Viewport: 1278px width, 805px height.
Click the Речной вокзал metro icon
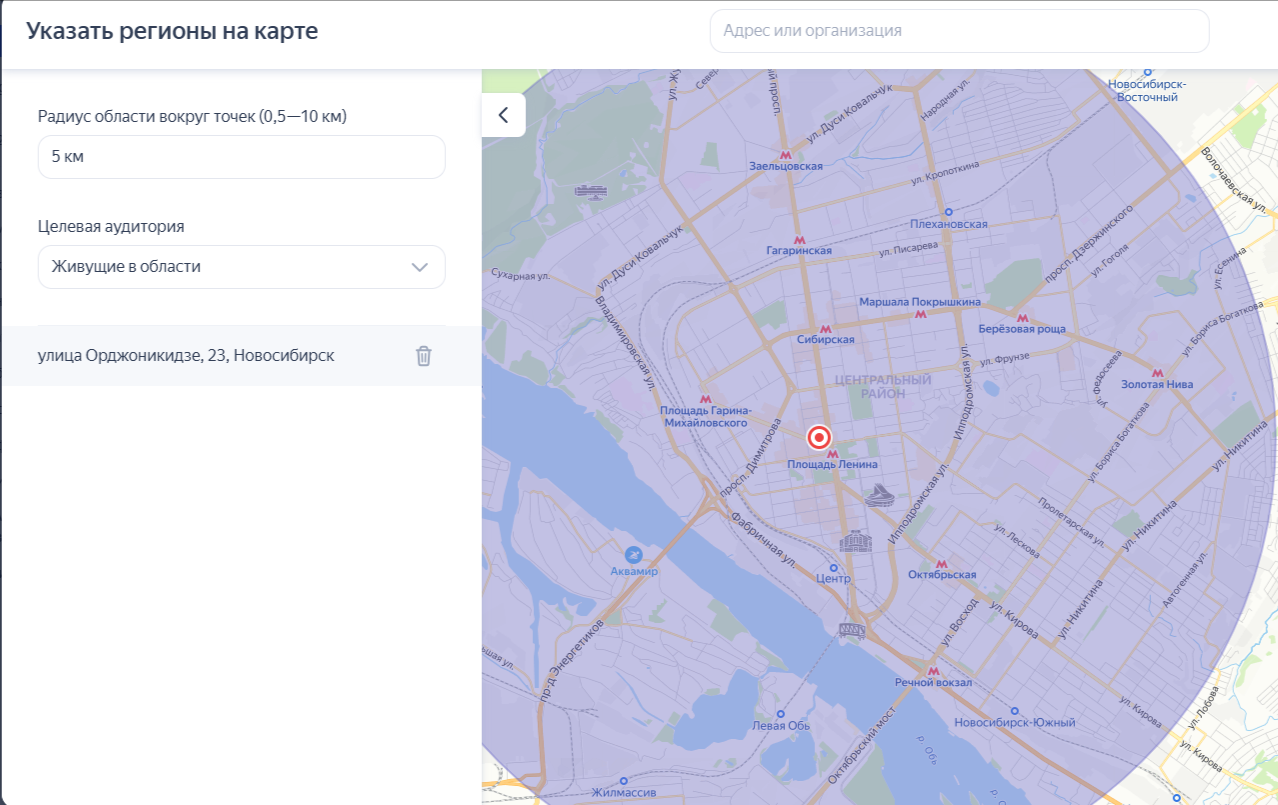933,671
